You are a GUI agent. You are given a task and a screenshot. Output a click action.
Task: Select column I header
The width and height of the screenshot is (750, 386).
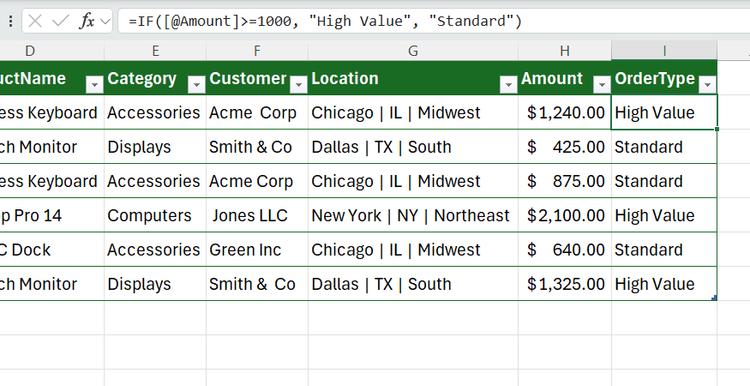(664, 51)
